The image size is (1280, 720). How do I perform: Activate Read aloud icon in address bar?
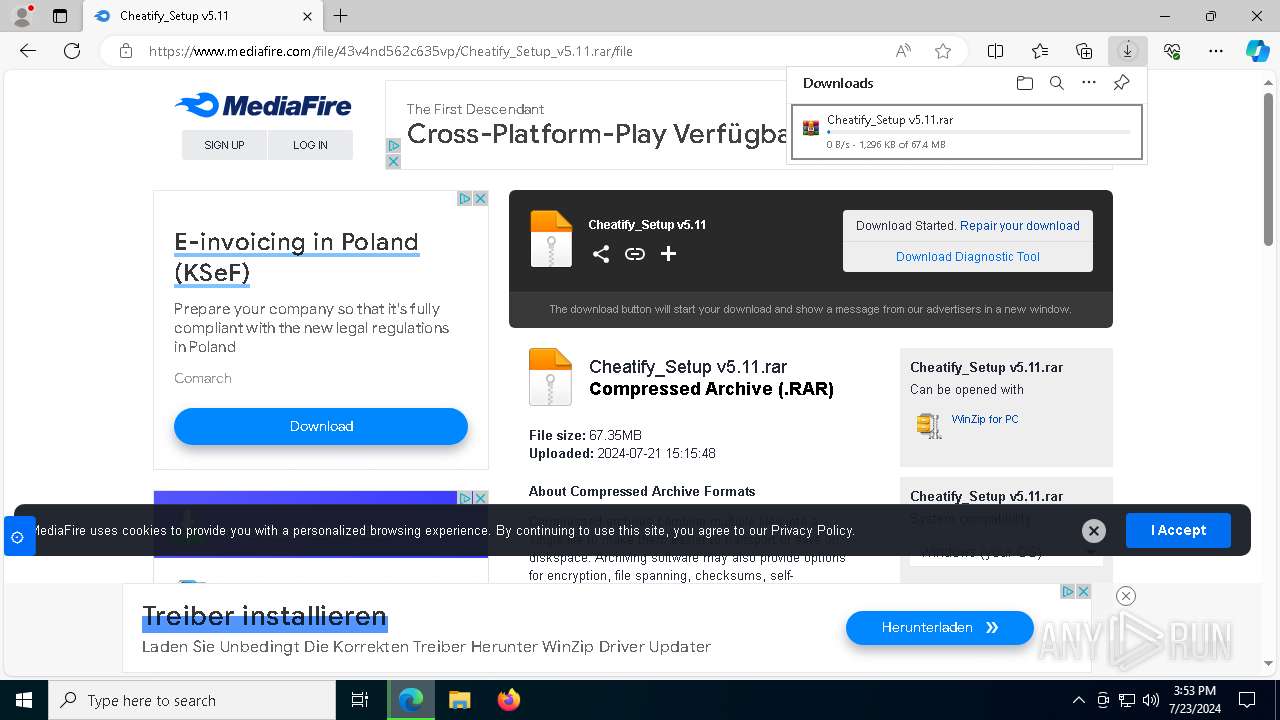point(903,51)
